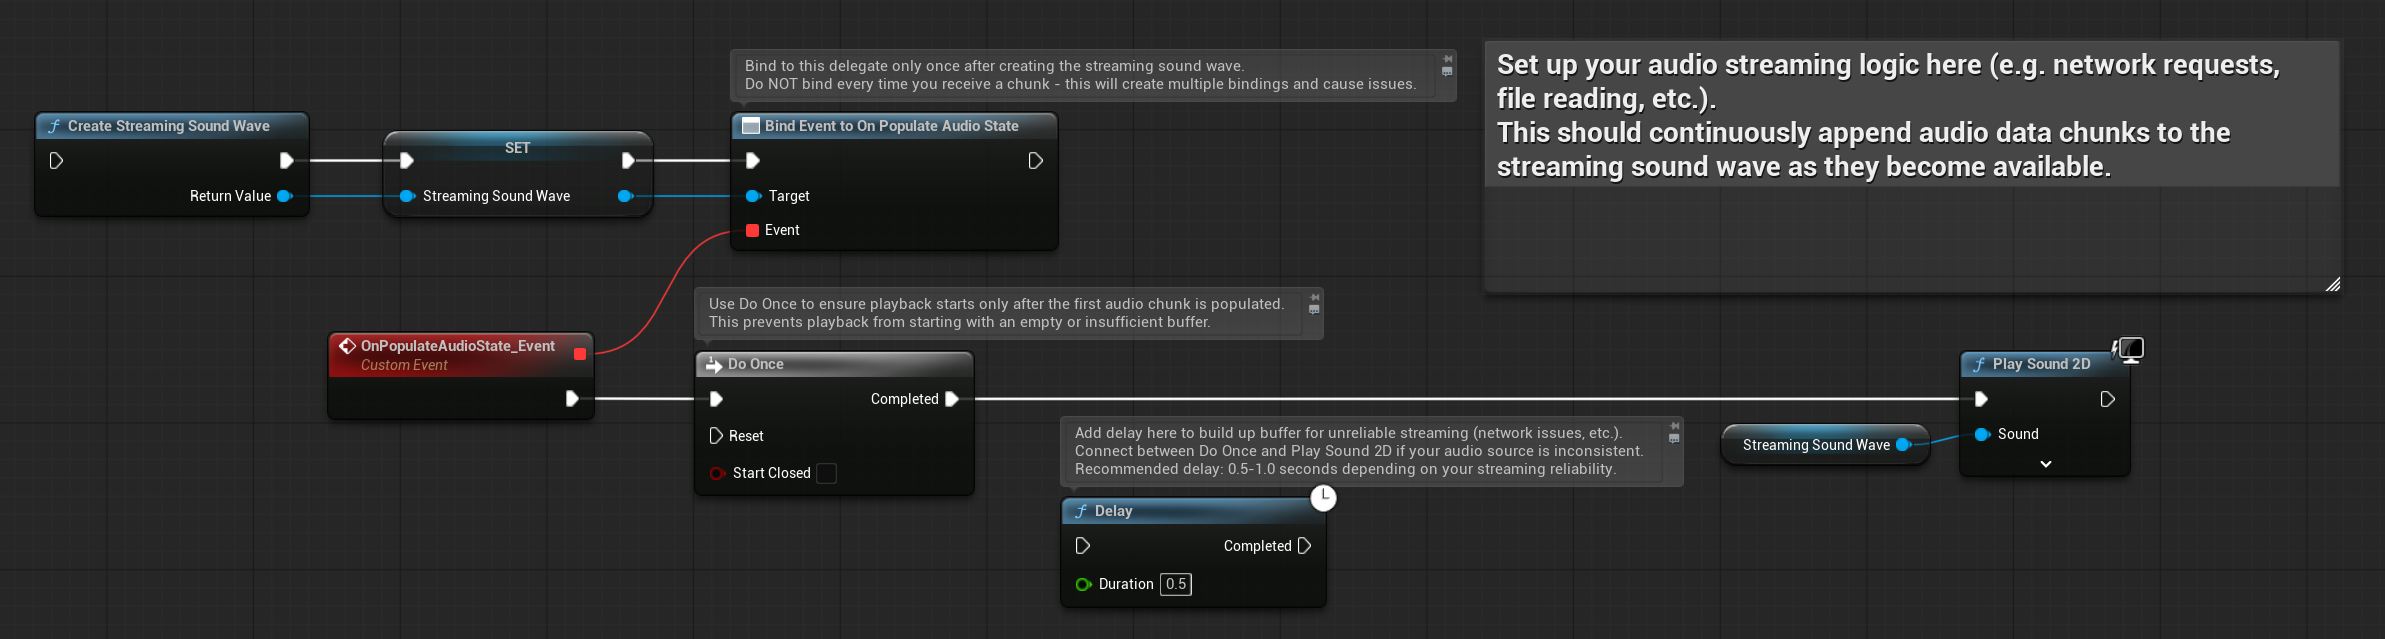Click the Delay Completed output pin

coord(1304,546)
